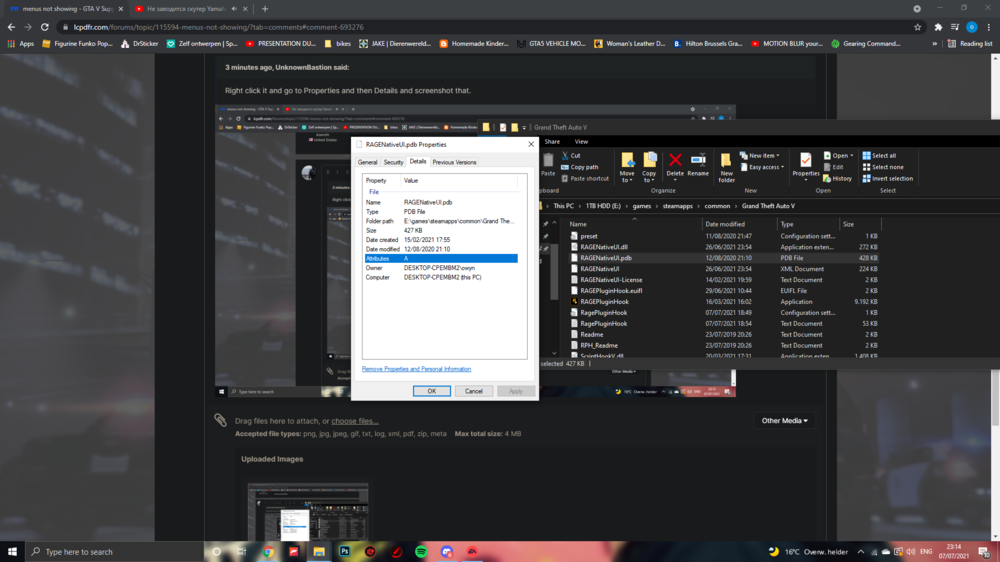Expand the overflow bookmarks chevron
The height and width of the screenshot is (562, 1000).
(x=934, y=43)
